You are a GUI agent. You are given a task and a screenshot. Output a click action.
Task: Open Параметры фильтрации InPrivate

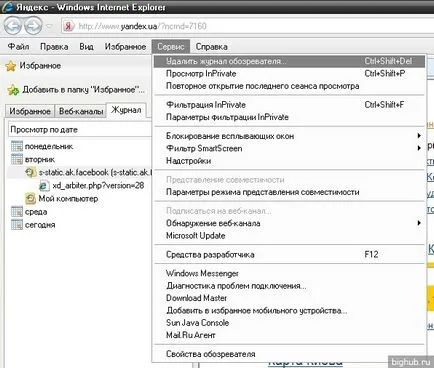[x=289, y=117]
